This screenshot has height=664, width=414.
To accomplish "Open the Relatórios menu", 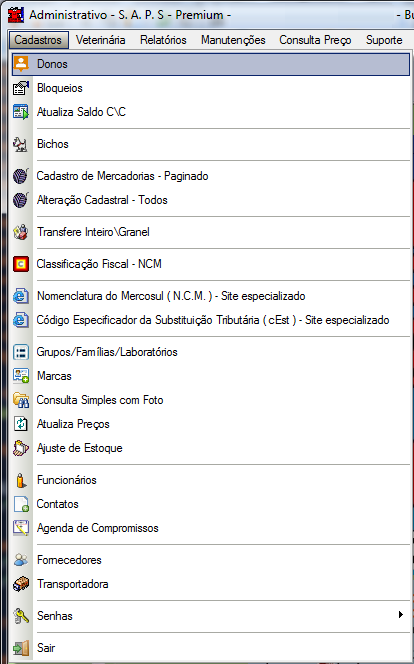I will (163, 40).
